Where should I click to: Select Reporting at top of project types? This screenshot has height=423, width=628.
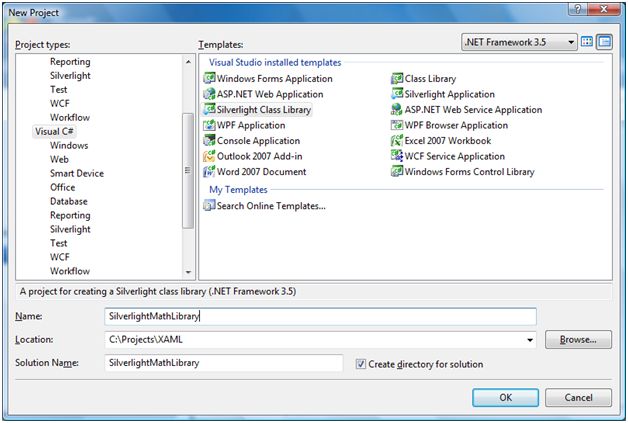(x=70, y=61)
